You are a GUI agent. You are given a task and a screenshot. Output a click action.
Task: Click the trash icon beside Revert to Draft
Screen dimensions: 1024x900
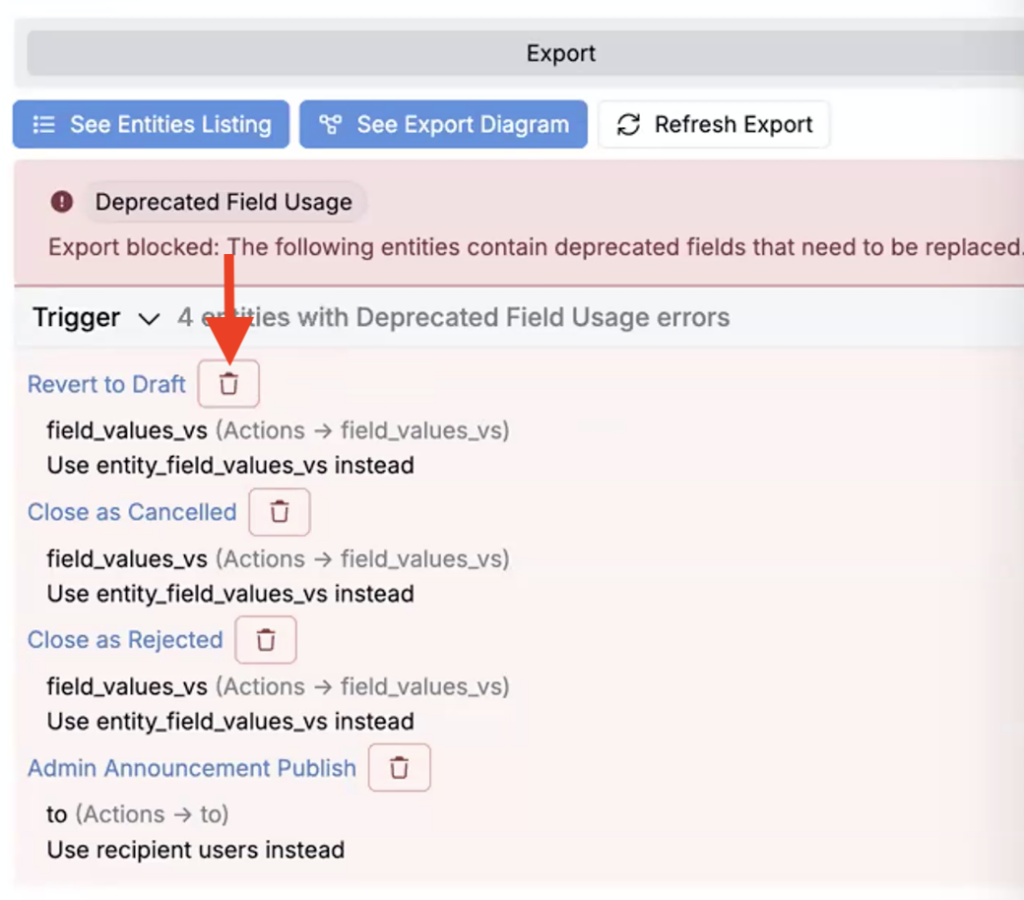[x=229, y=384]
